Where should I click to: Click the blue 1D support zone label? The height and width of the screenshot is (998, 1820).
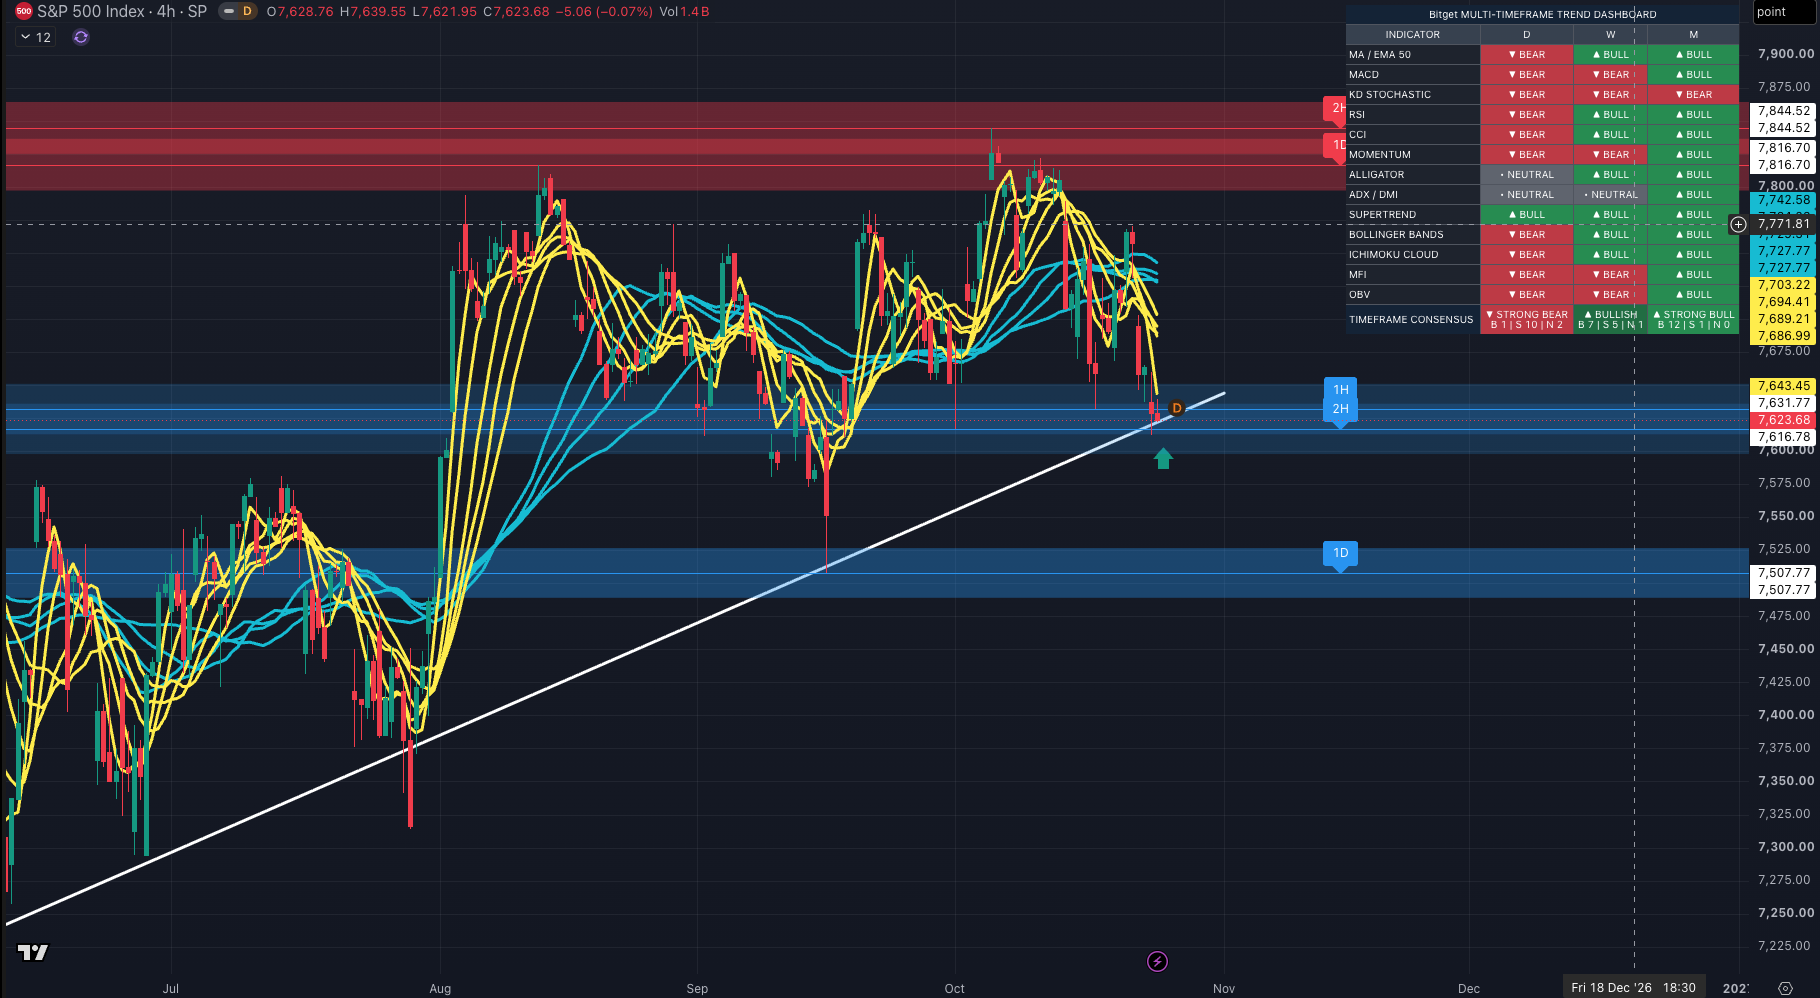(x=1341, y=553)
